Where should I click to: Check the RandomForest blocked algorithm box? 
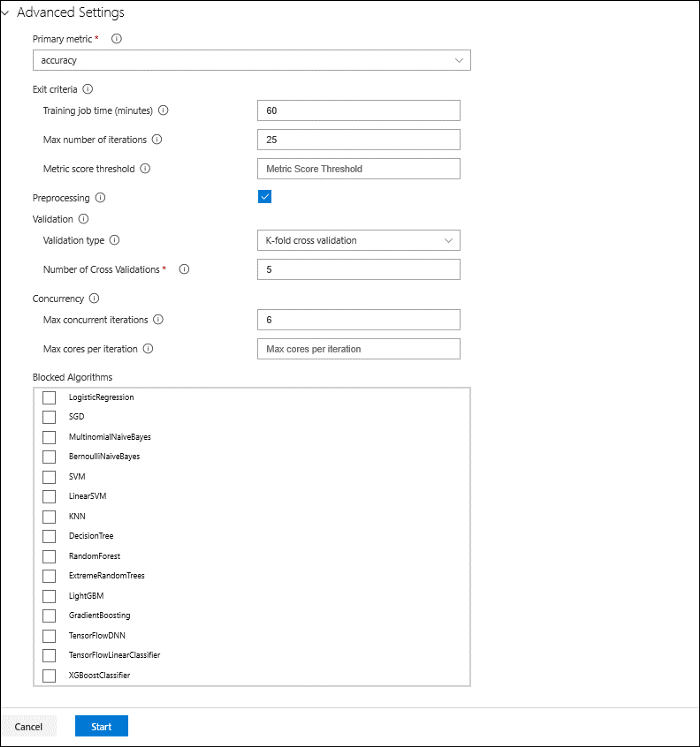[49, 556]
